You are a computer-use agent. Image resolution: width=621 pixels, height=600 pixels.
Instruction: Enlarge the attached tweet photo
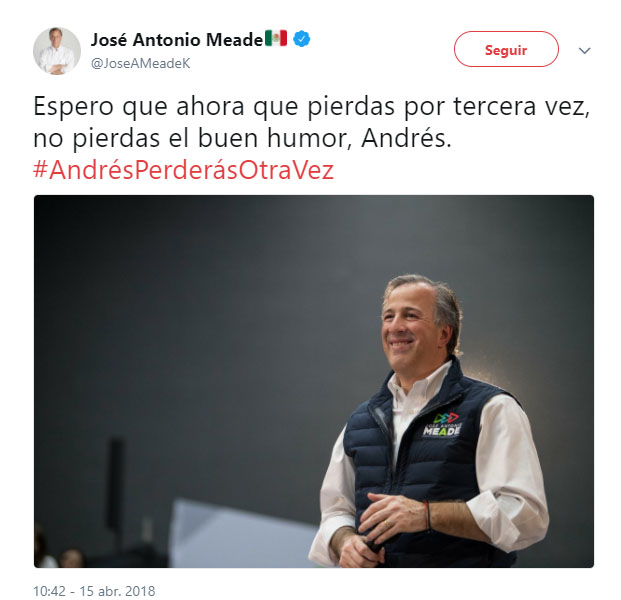314,381
